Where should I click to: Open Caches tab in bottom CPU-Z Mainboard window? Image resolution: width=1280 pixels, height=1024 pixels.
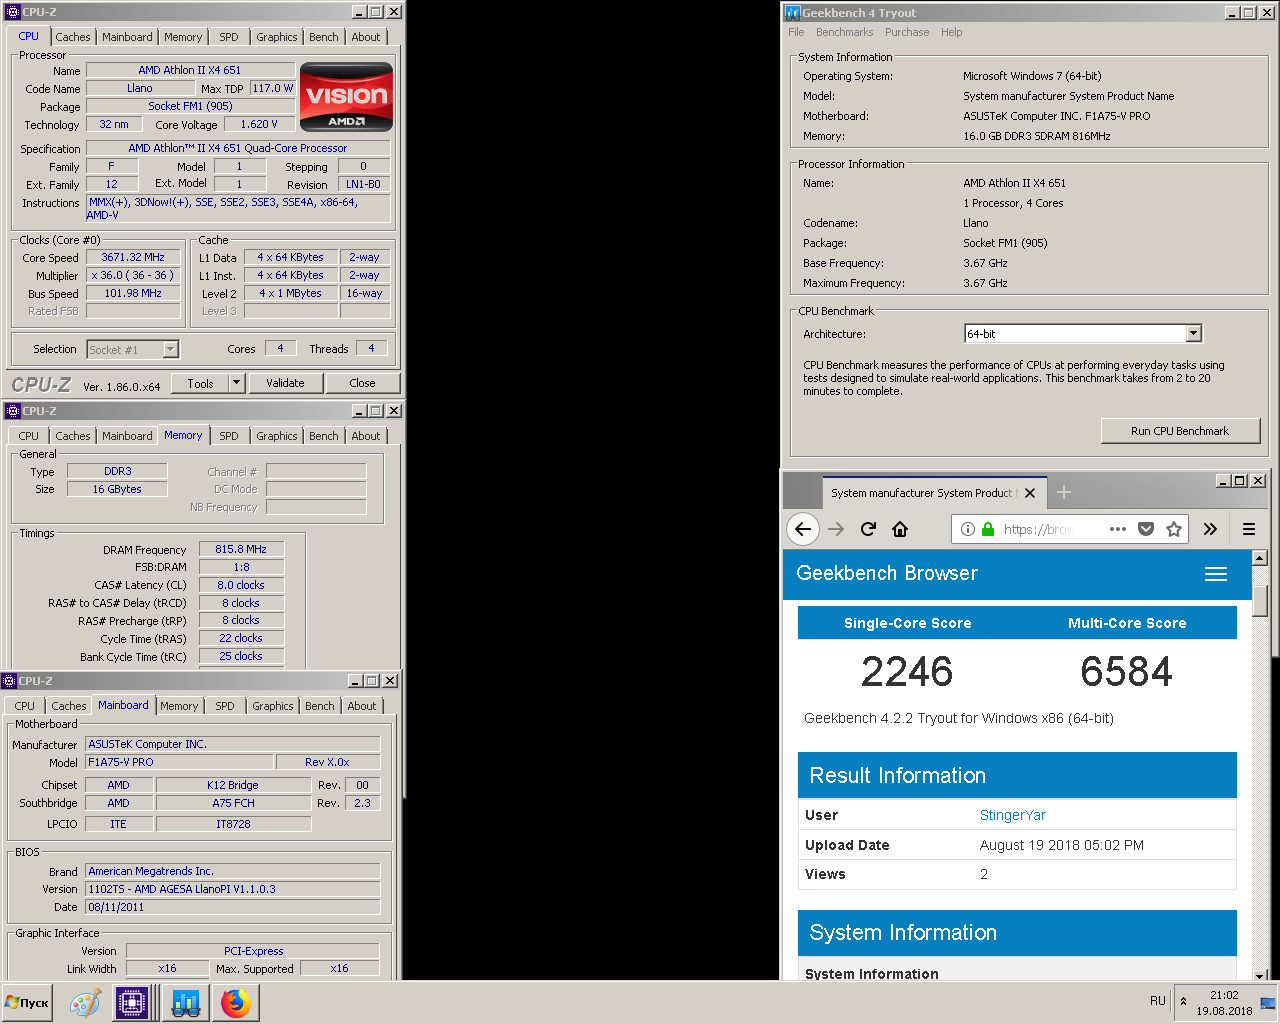coord(69,706)
